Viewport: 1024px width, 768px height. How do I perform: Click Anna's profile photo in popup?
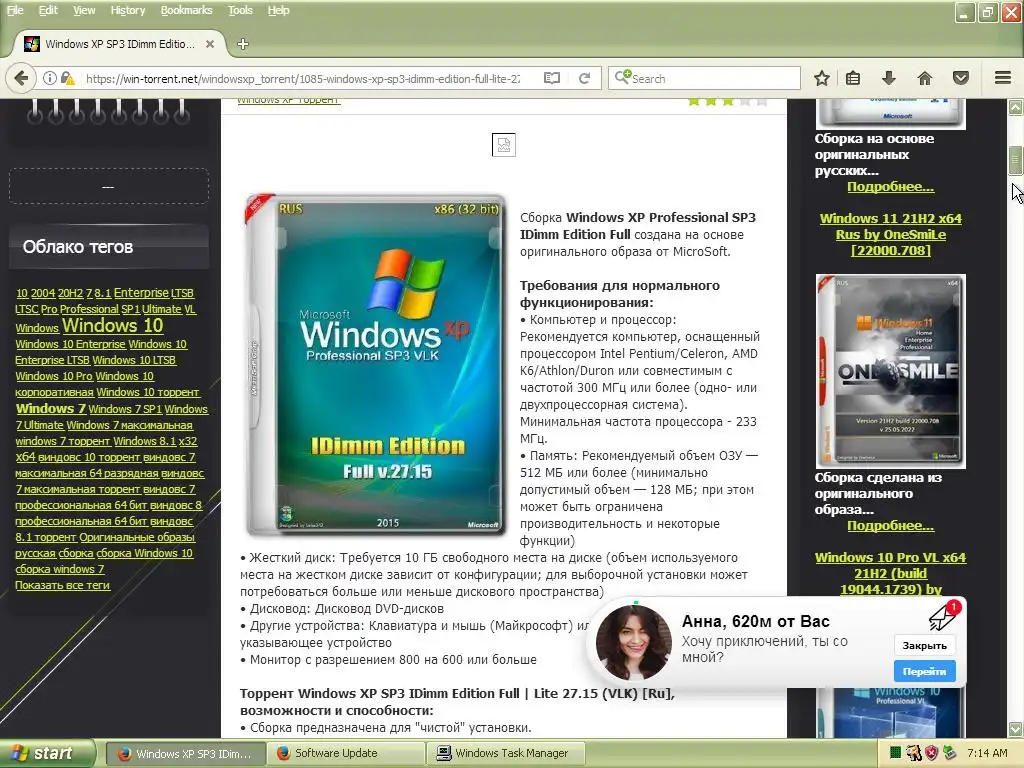coord(633,643)
